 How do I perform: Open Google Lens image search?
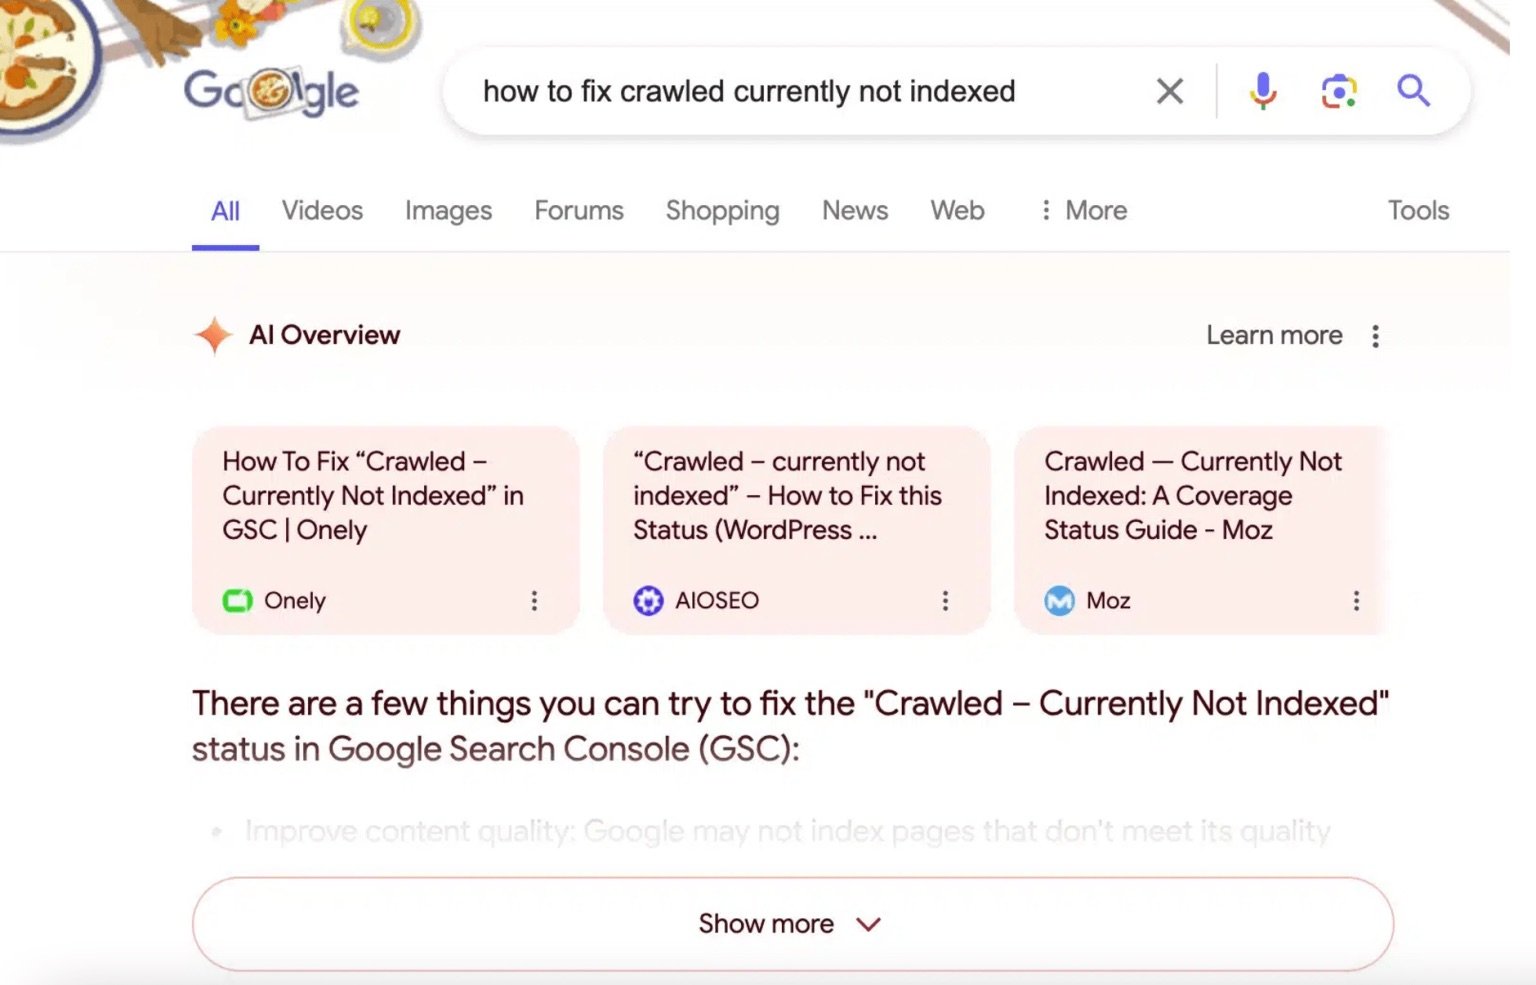1339,91
